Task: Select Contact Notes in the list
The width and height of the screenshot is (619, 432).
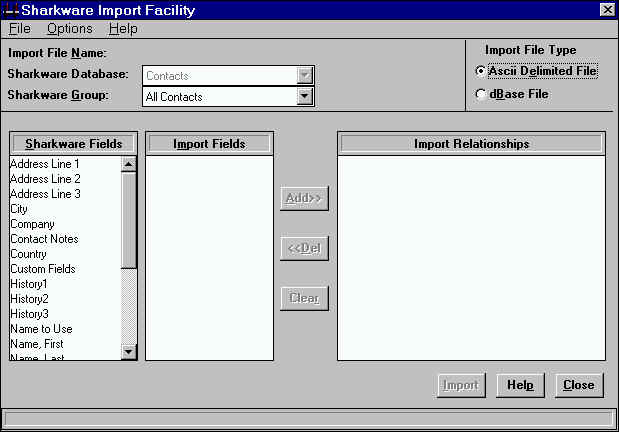Action: 66,239
